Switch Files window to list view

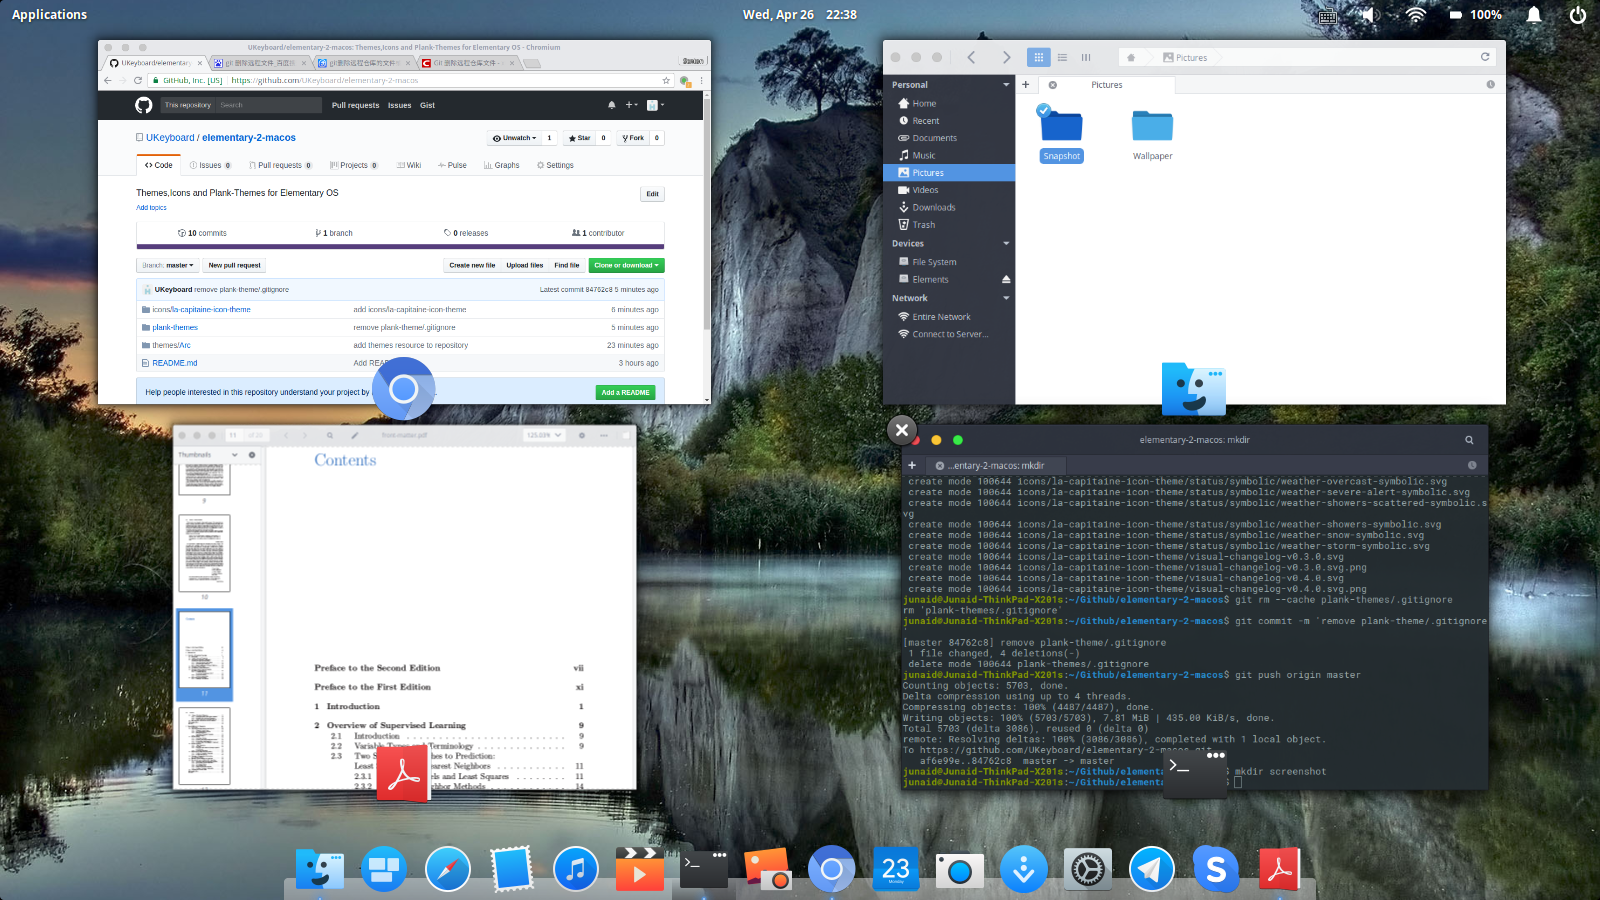click(x=1062, y=57)
